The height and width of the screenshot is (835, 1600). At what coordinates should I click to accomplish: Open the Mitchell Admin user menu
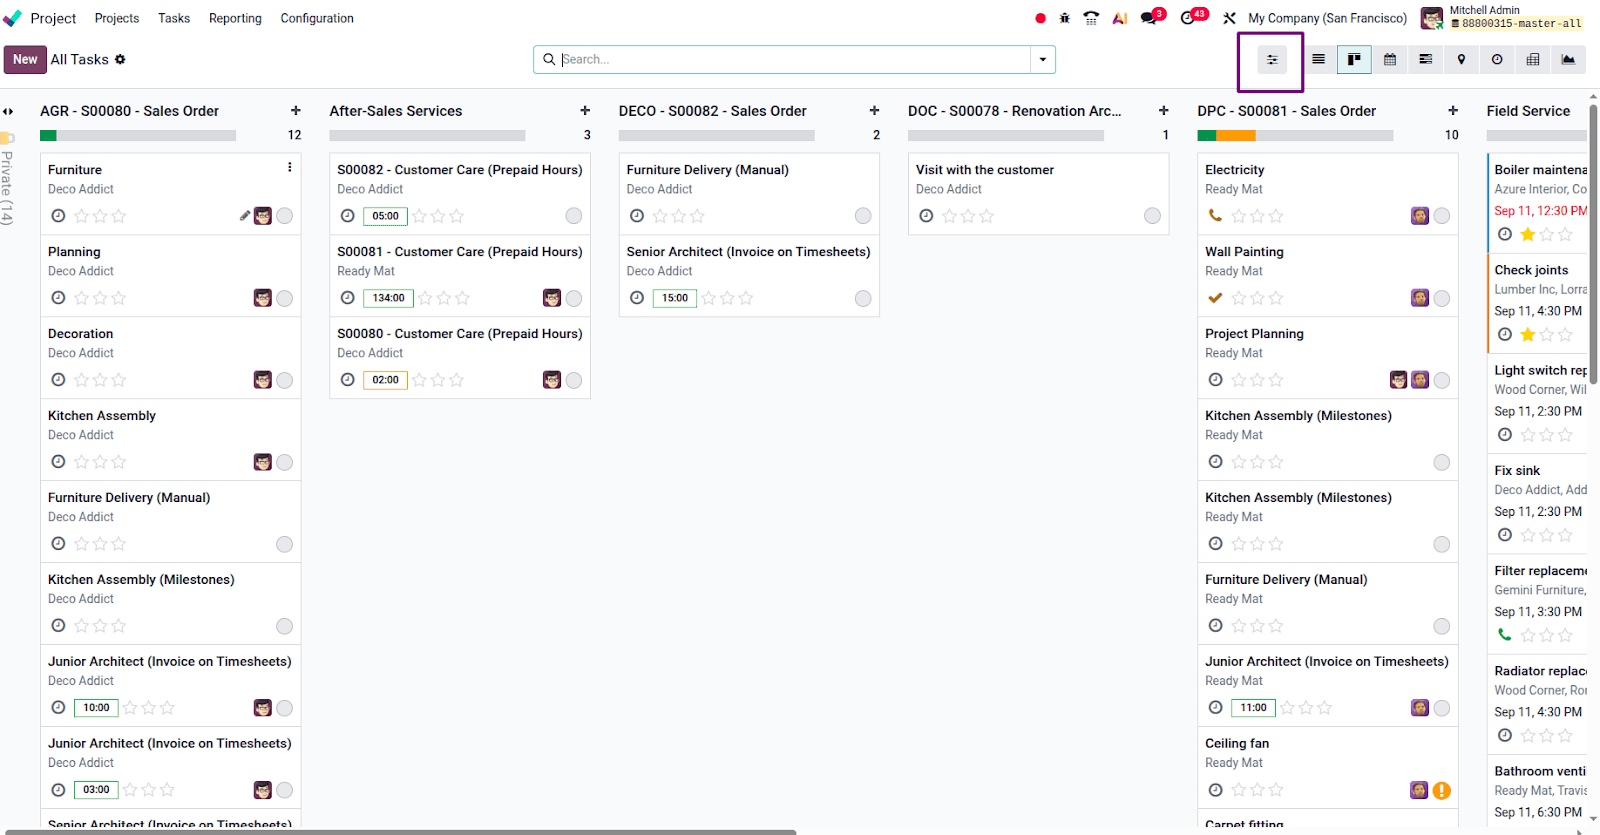[x=1502, y=17]
